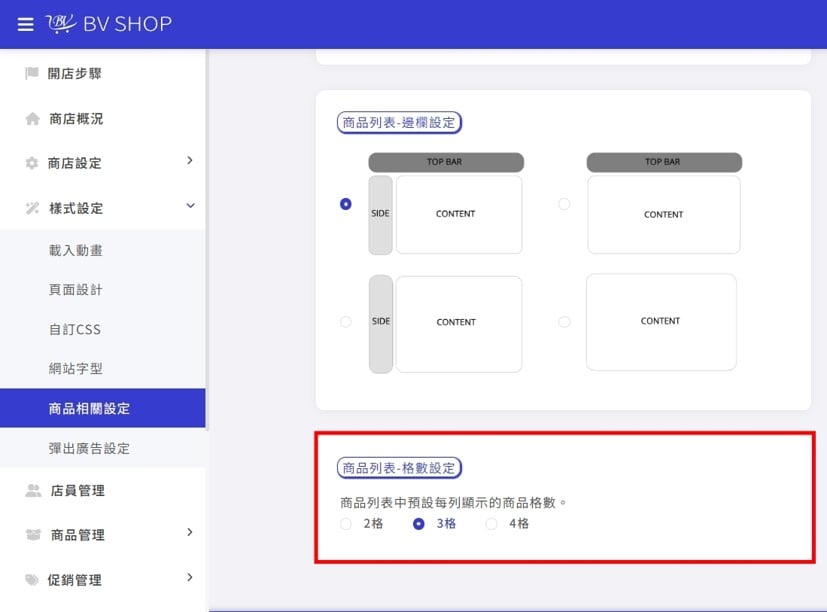Click the magic wand icon beside 樣式設定
The height and width of the screenshot is (612, 827).
point(32,208)
